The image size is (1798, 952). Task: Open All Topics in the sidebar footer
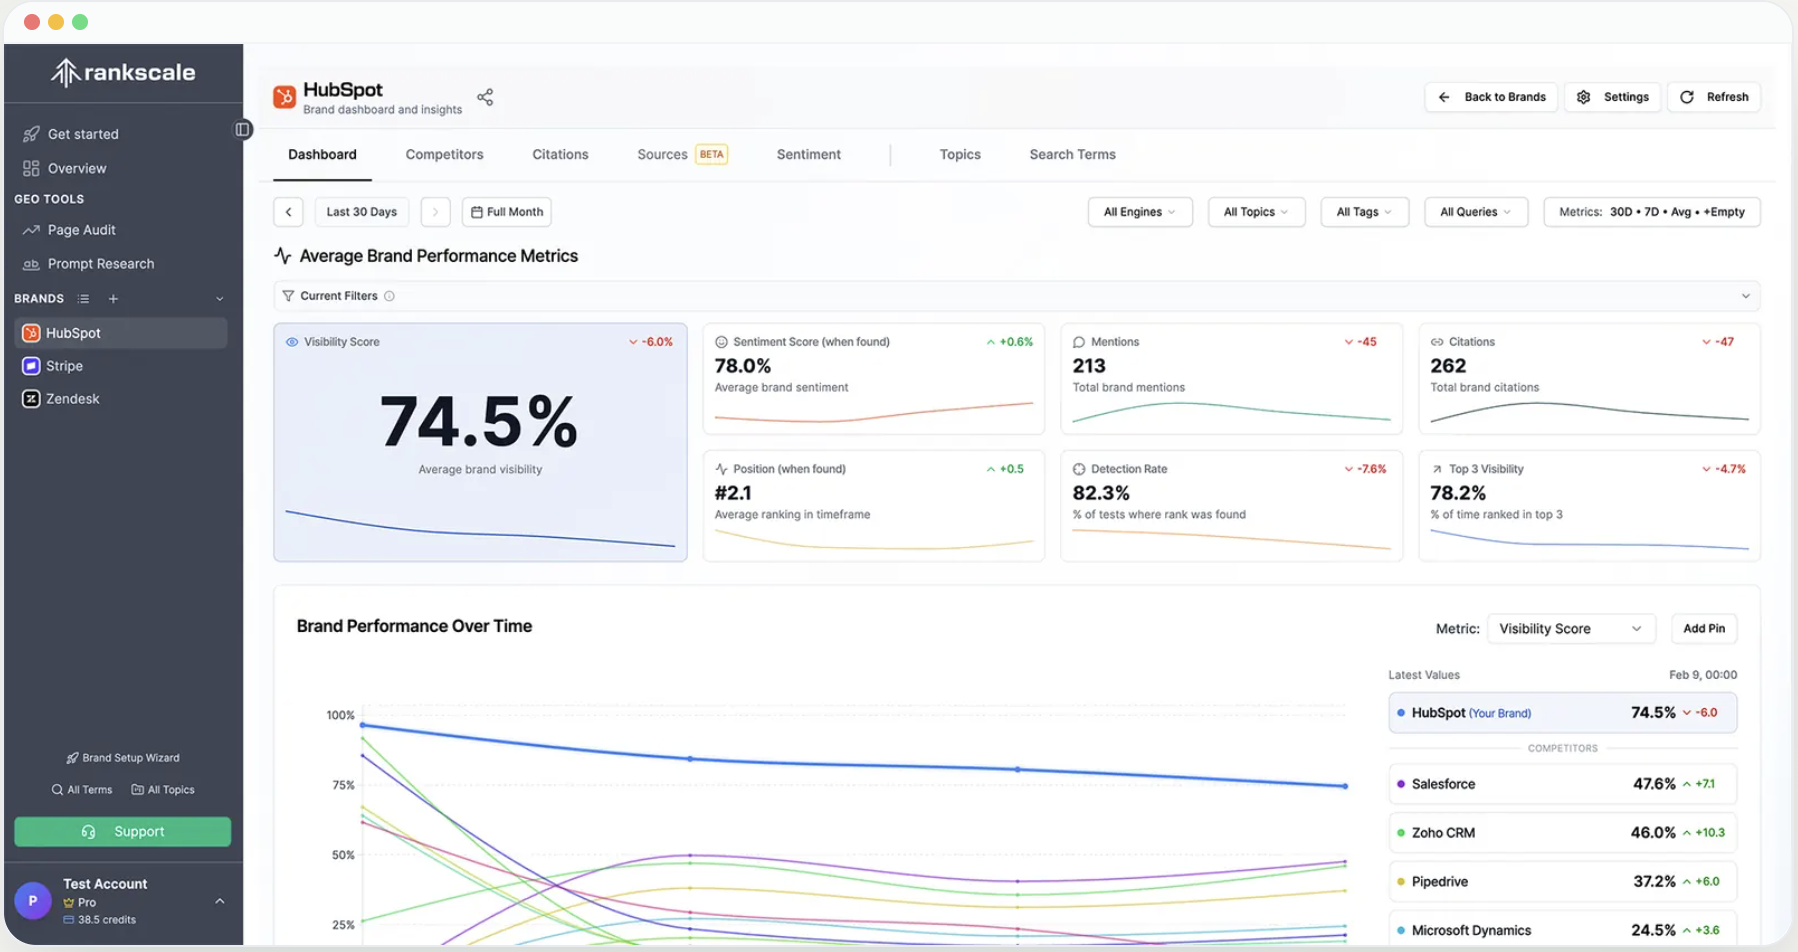[163, 790]
